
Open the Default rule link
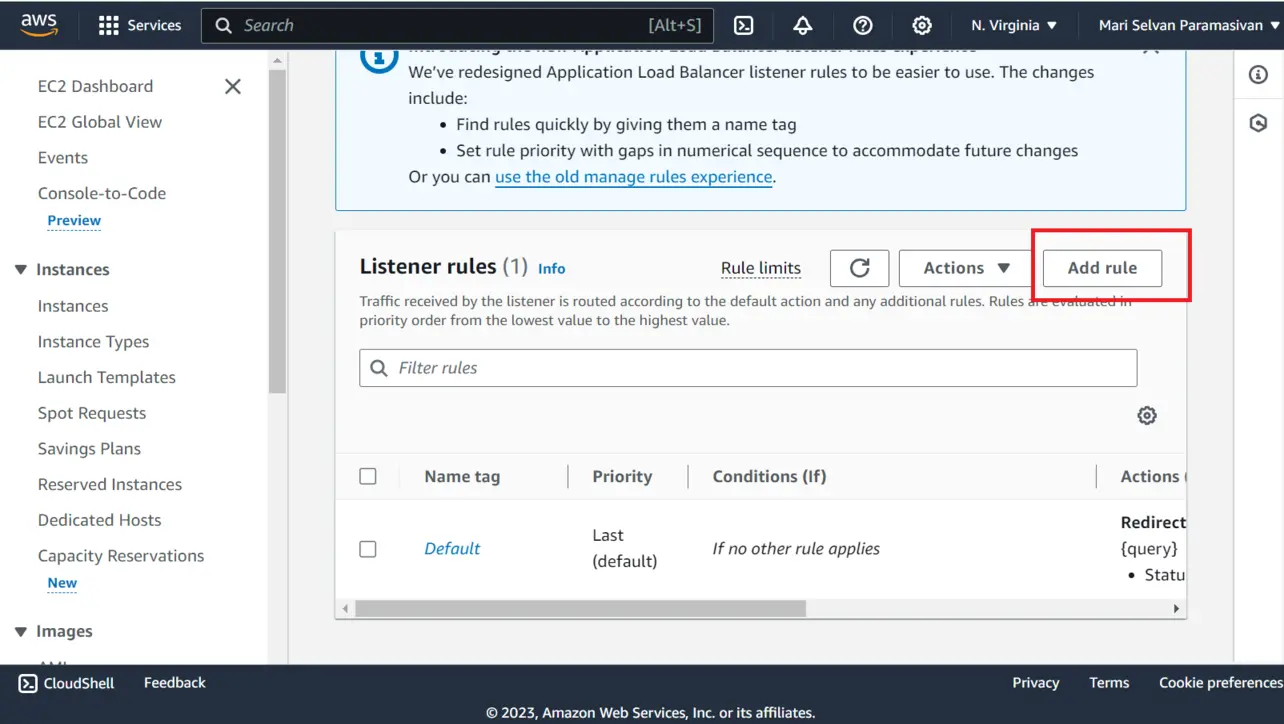[452, 549]
